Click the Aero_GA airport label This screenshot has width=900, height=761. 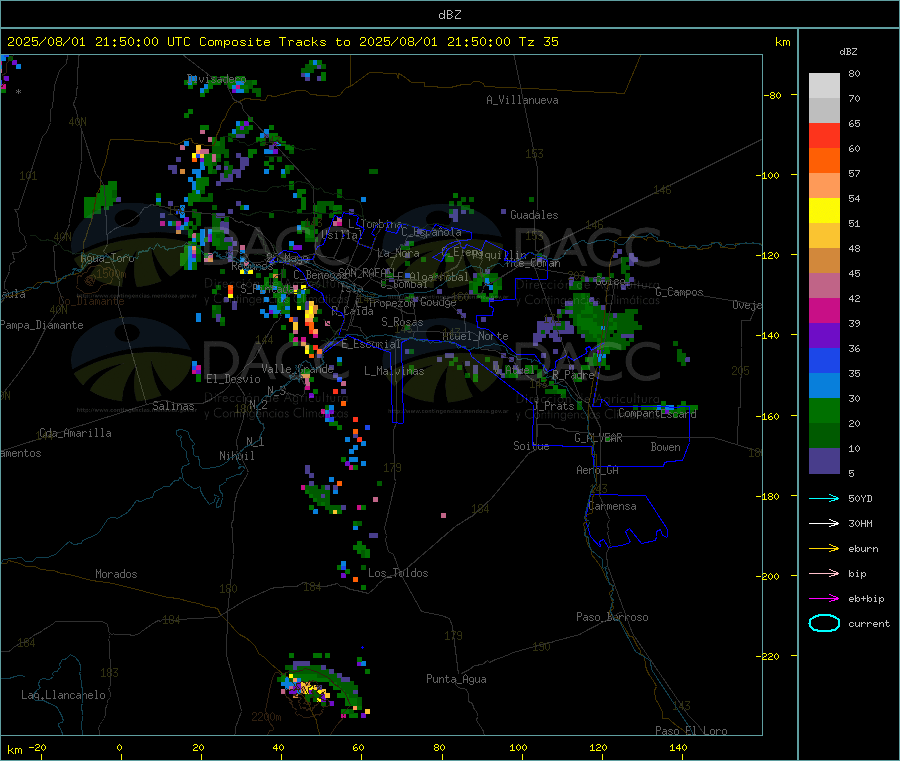pyautogui.click(x=598, y=470)
